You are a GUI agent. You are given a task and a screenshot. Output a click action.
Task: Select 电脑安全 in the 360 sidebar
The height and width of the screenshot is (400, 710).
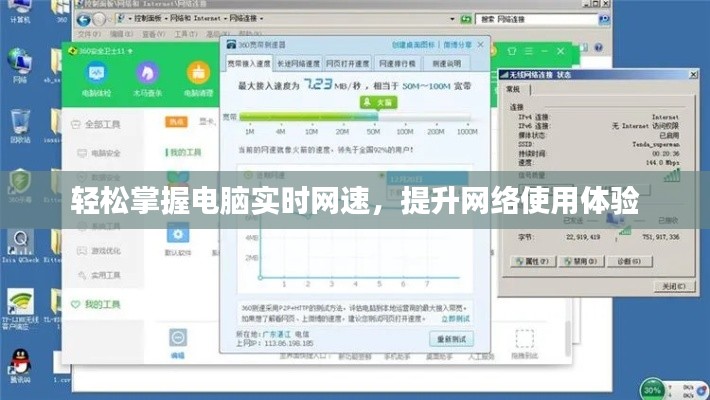point(100,153)
